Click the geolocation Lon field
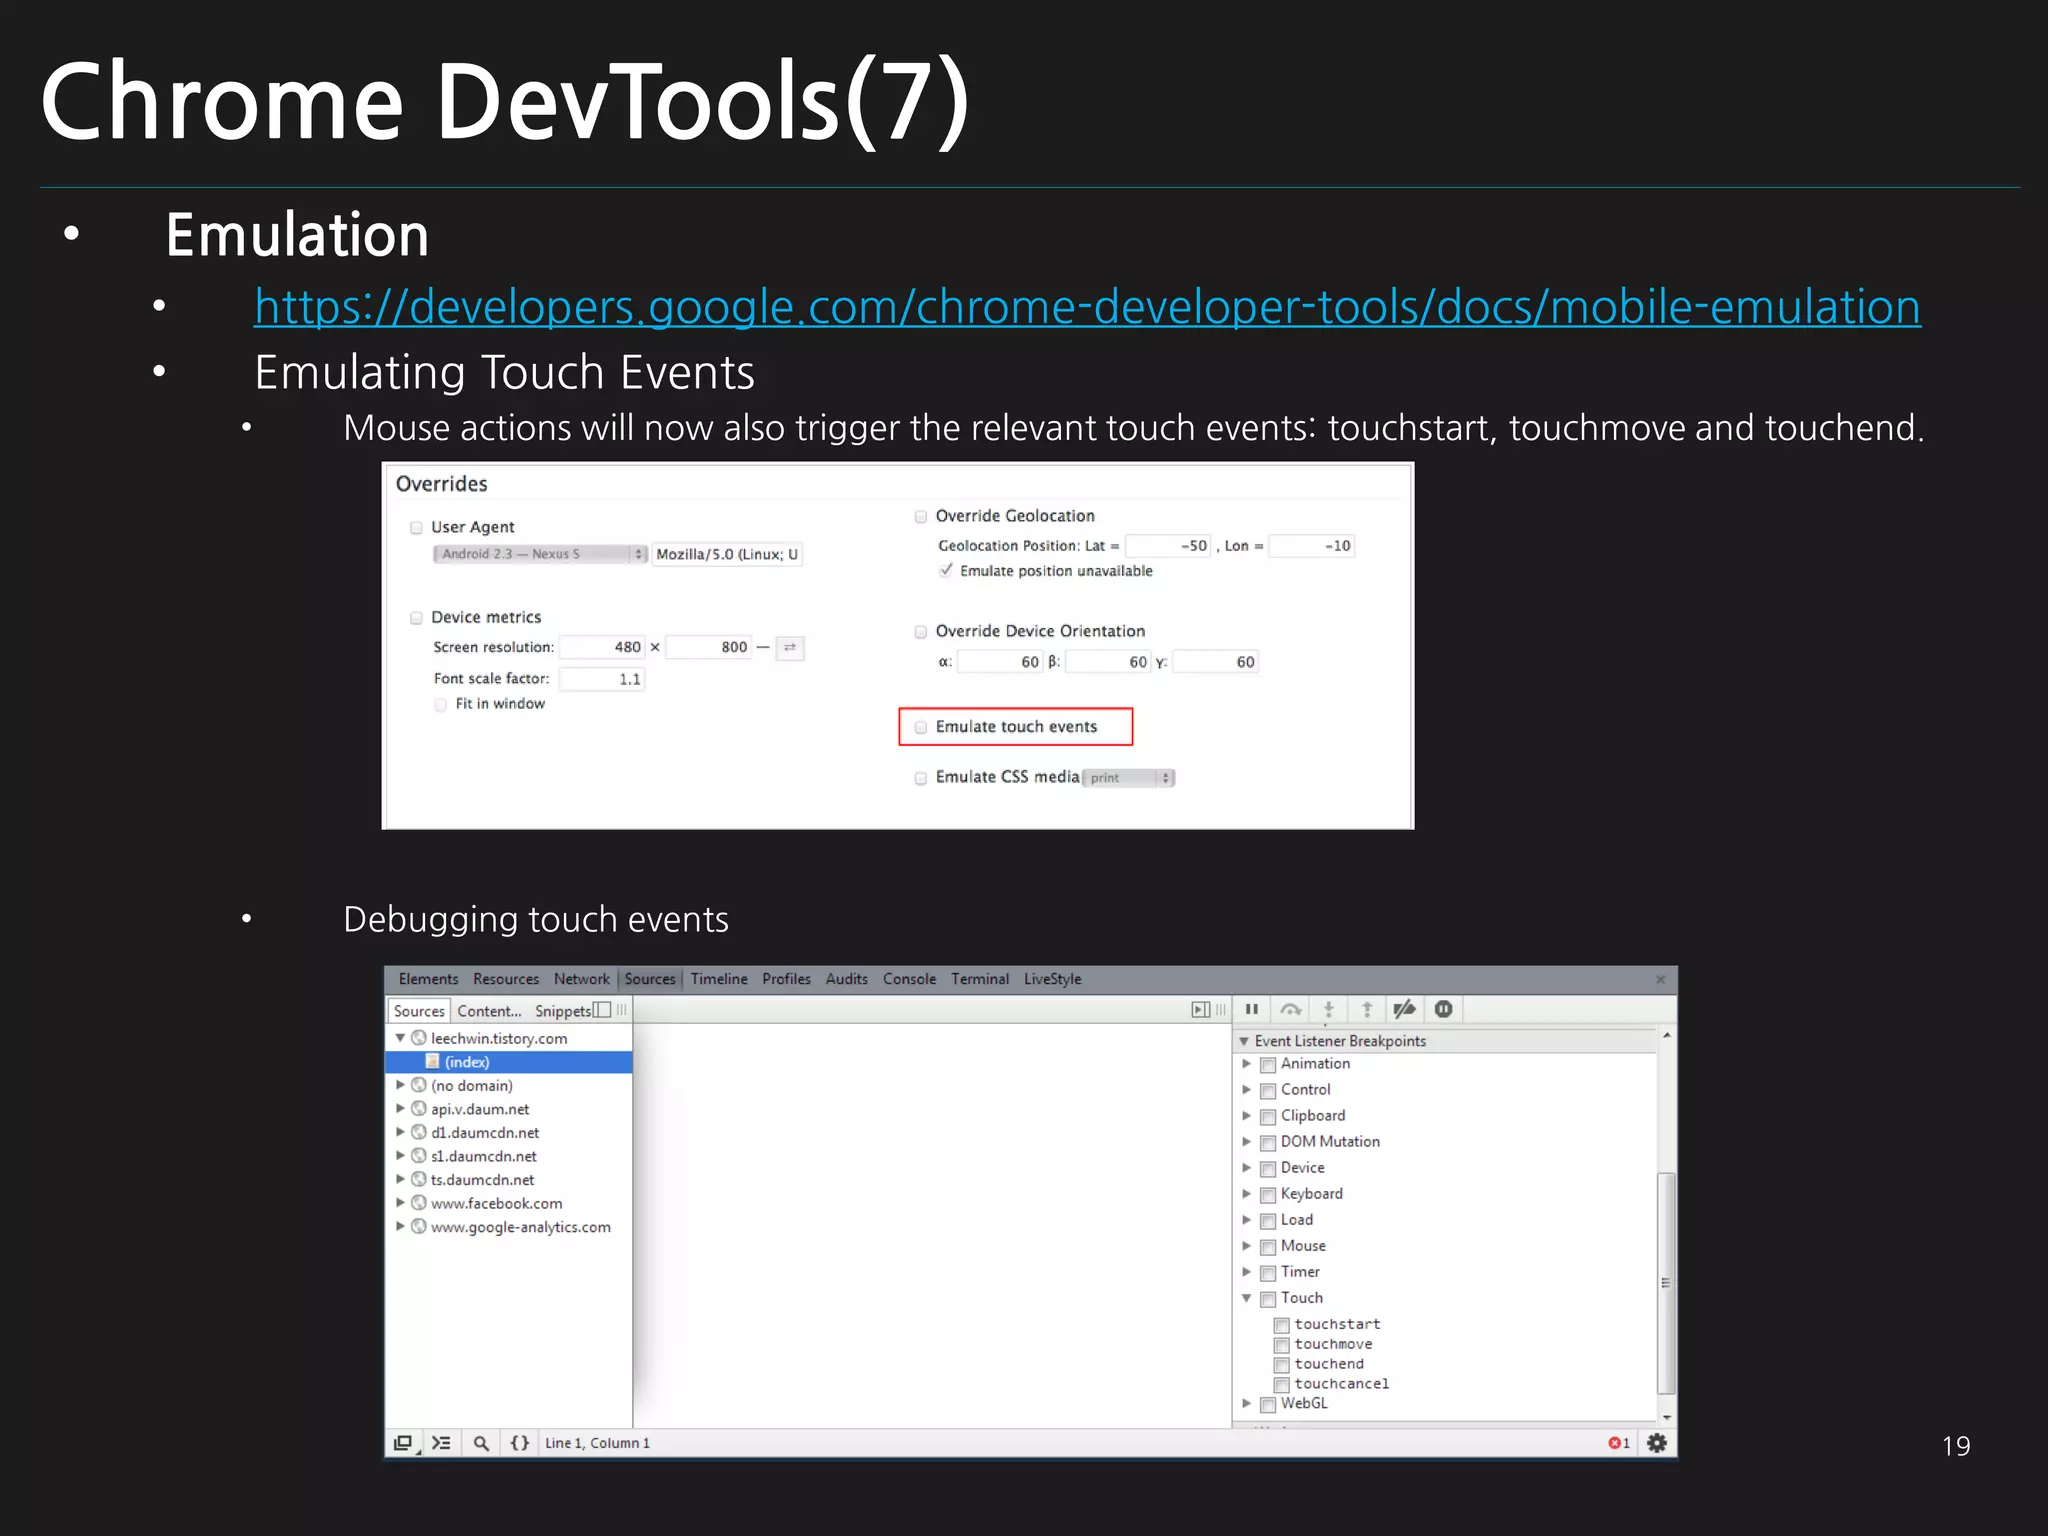This screenshot has width=2048, height=1536. tap(1311, 546)
